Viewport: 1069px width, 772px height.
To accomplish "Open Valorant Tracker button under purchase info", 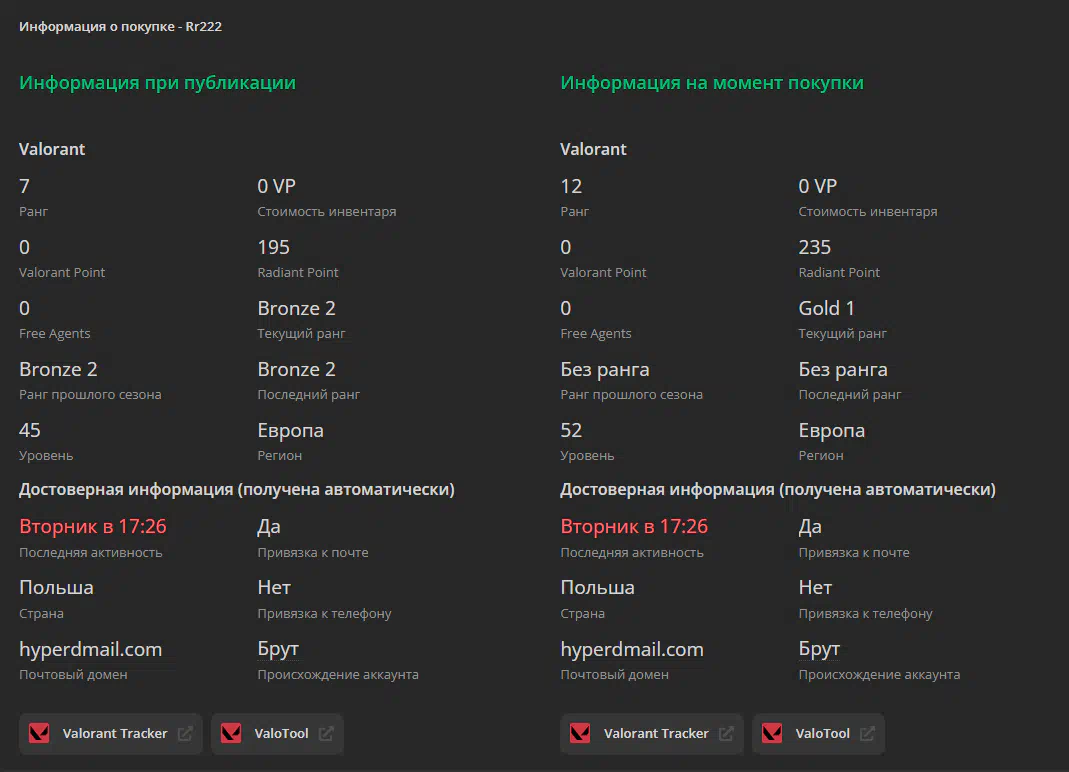I will (x=652, y=734).
